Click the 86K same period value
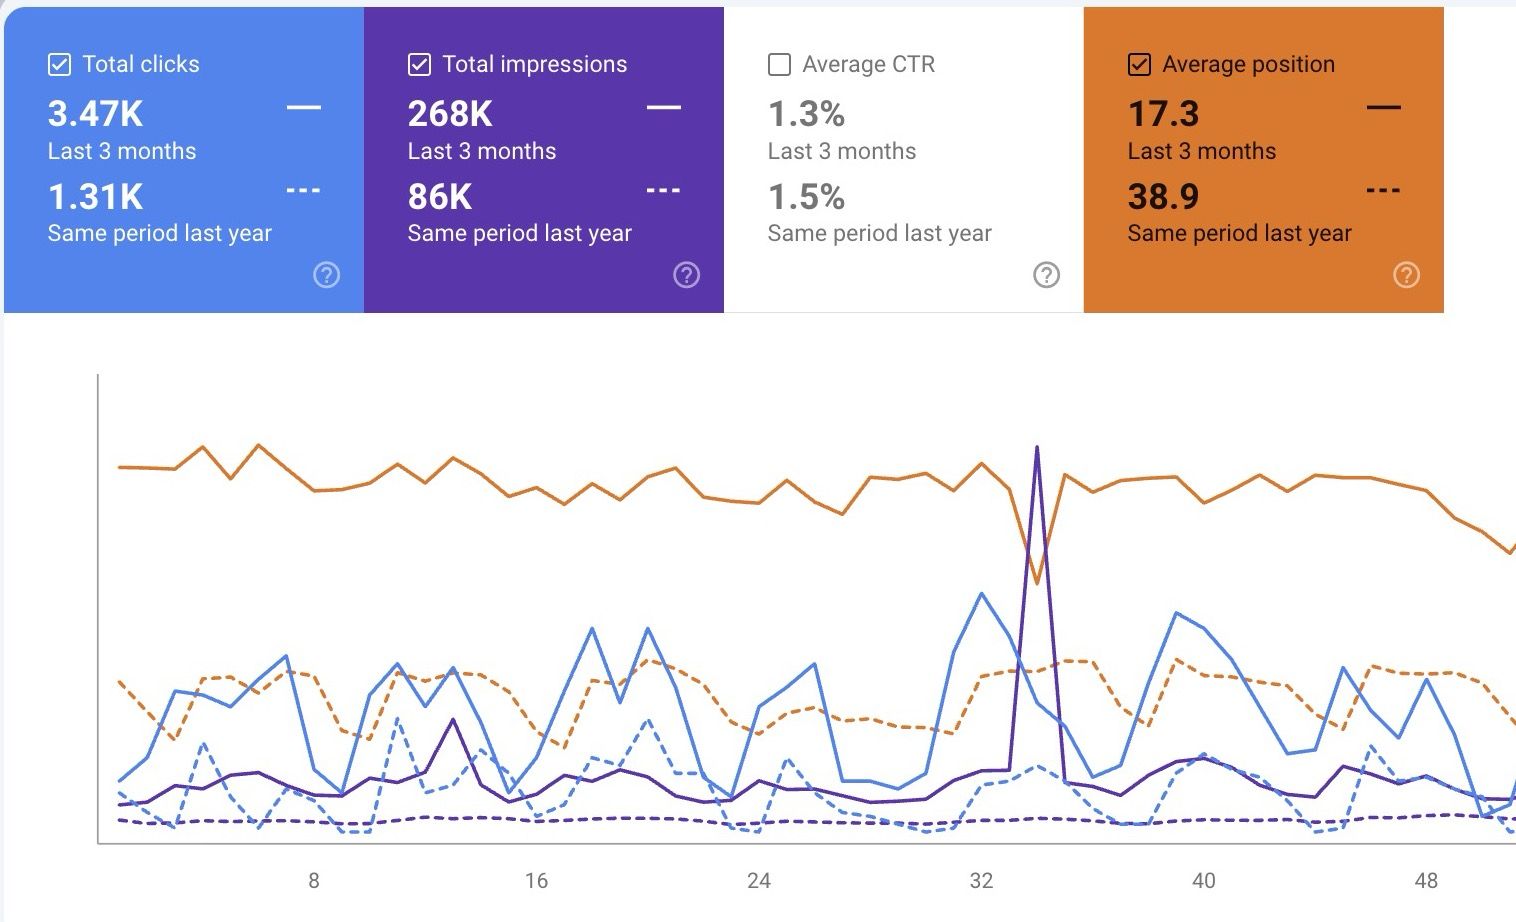This screenshot has height=922, width=1516. click(440, 197)
